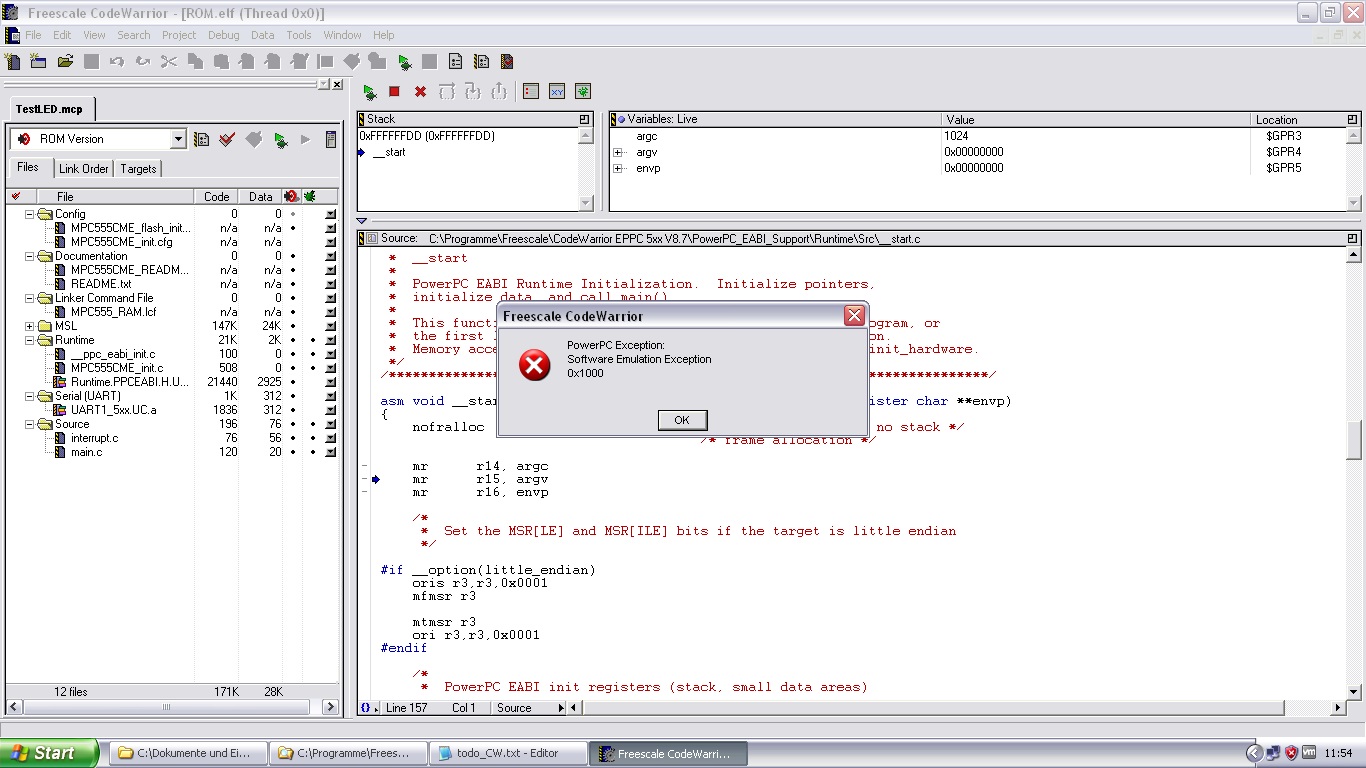Expand the argv variable
Image resolution: width=1366 pixels, height=768 pixels.
click(x=618, y=152)
